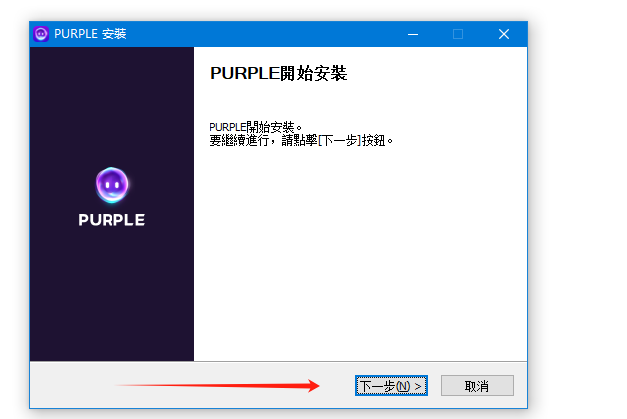Click the line PURPLE開始安裝。 in body
The image size is (627, 419).
256,127
